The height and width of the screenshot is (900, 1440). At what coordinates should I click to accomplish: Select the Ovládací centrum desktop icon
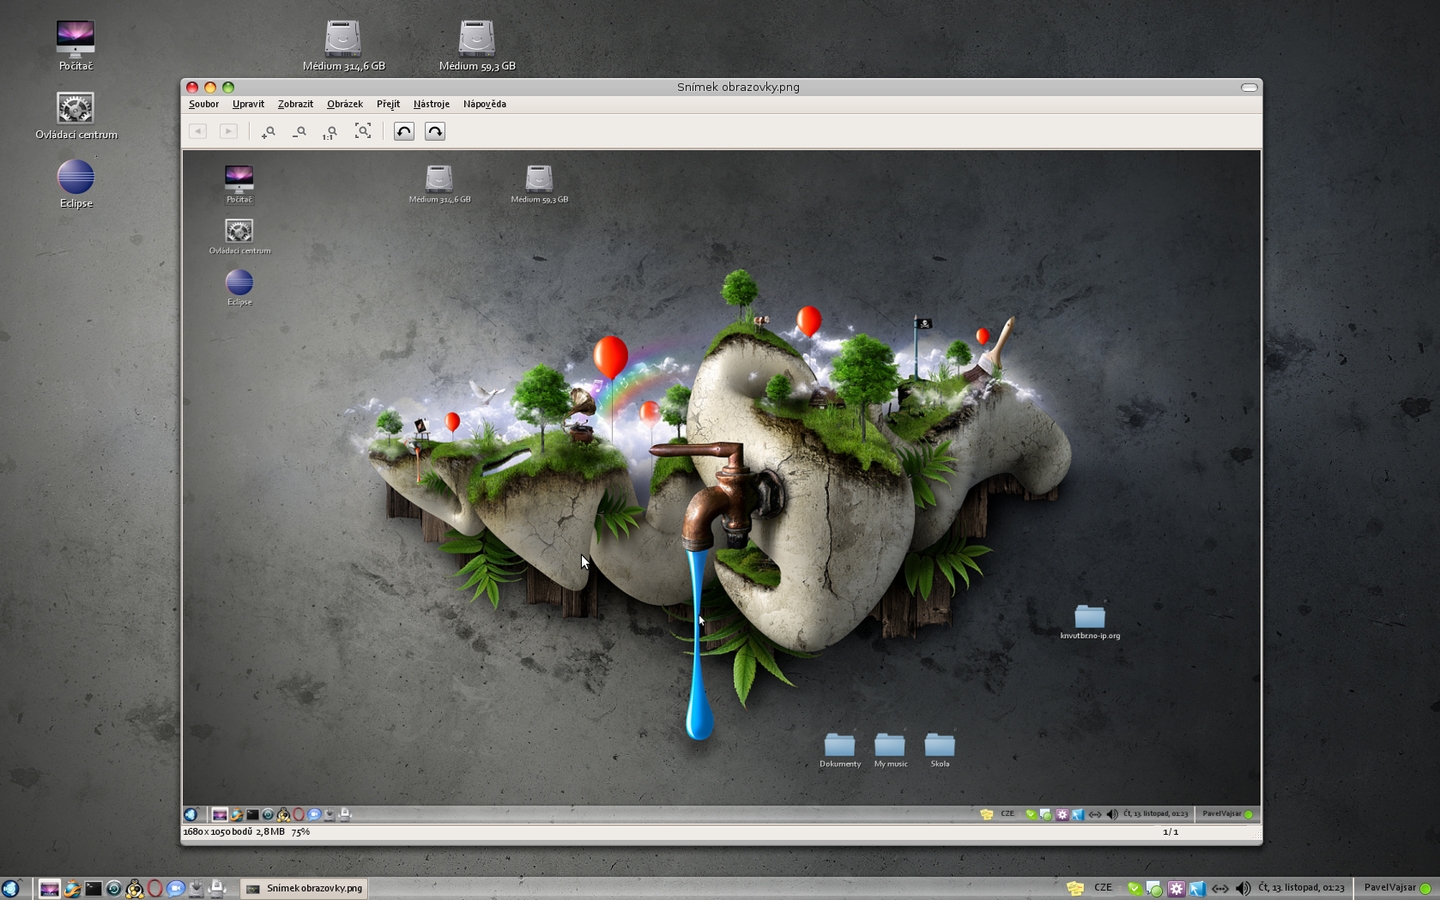pos(76,116)
